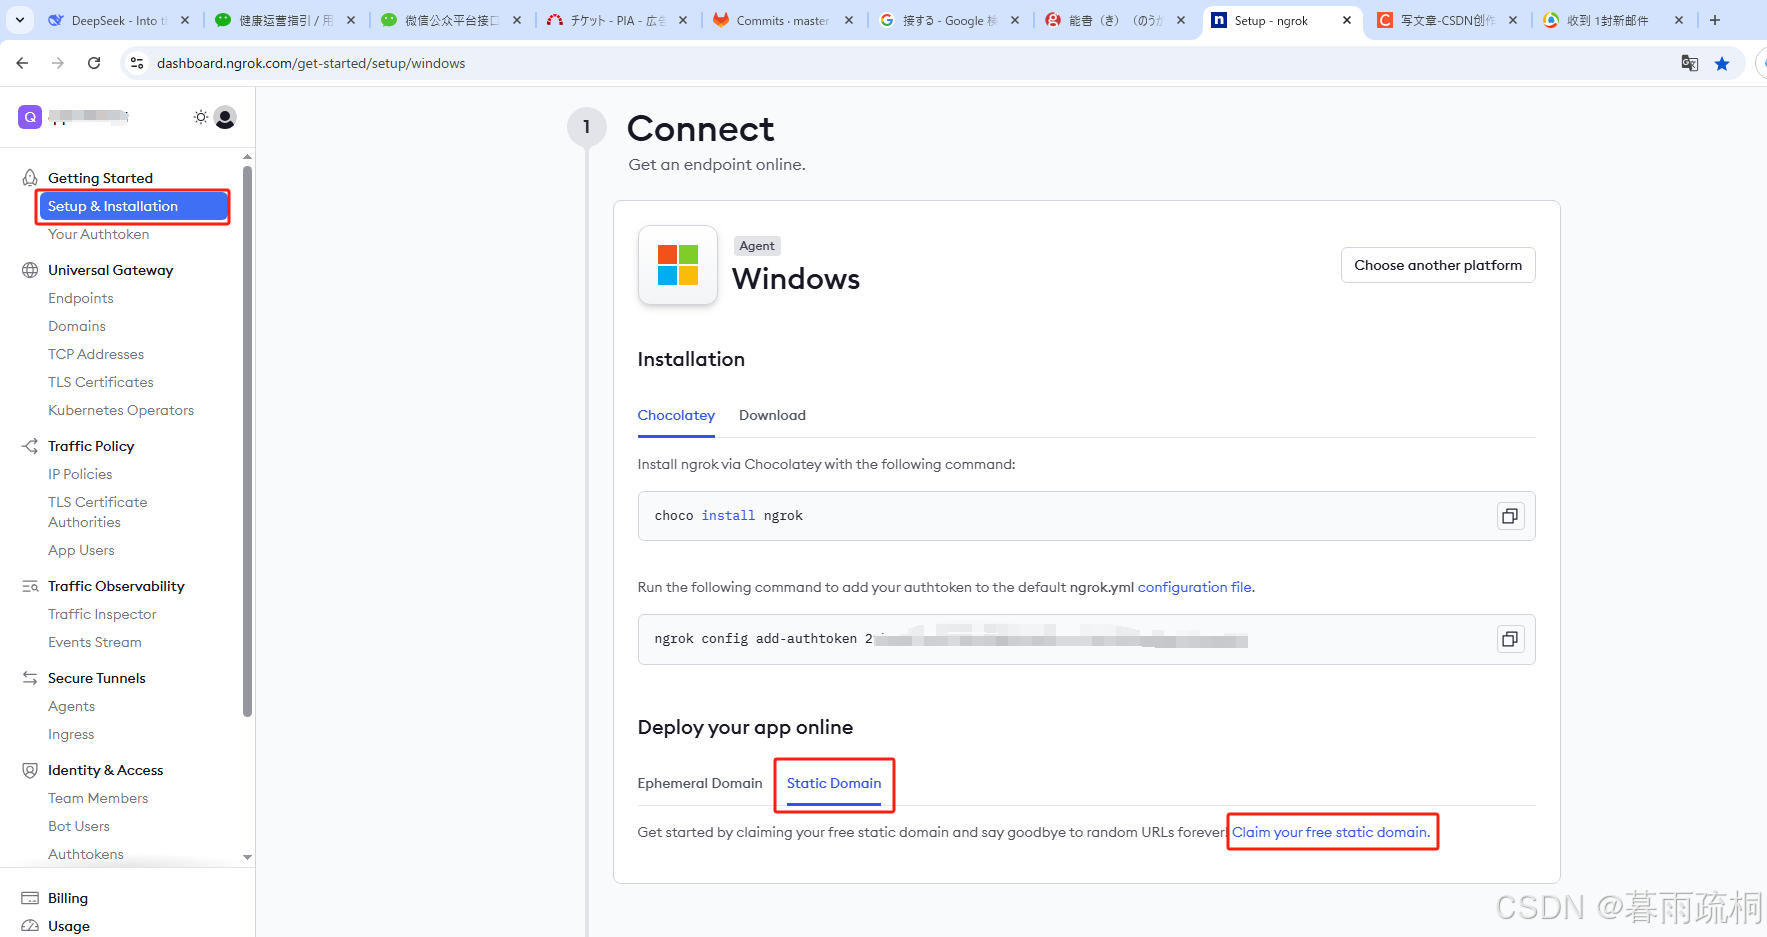Open Bot Users in the sidebar
1767x937 pixels.
(x=79, y=826)
